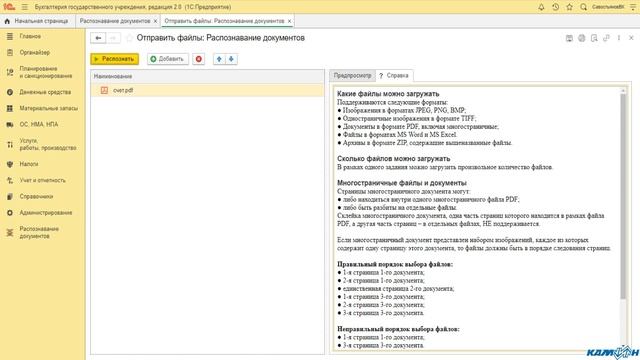Open the Справочники section

(x=36, y=197)
